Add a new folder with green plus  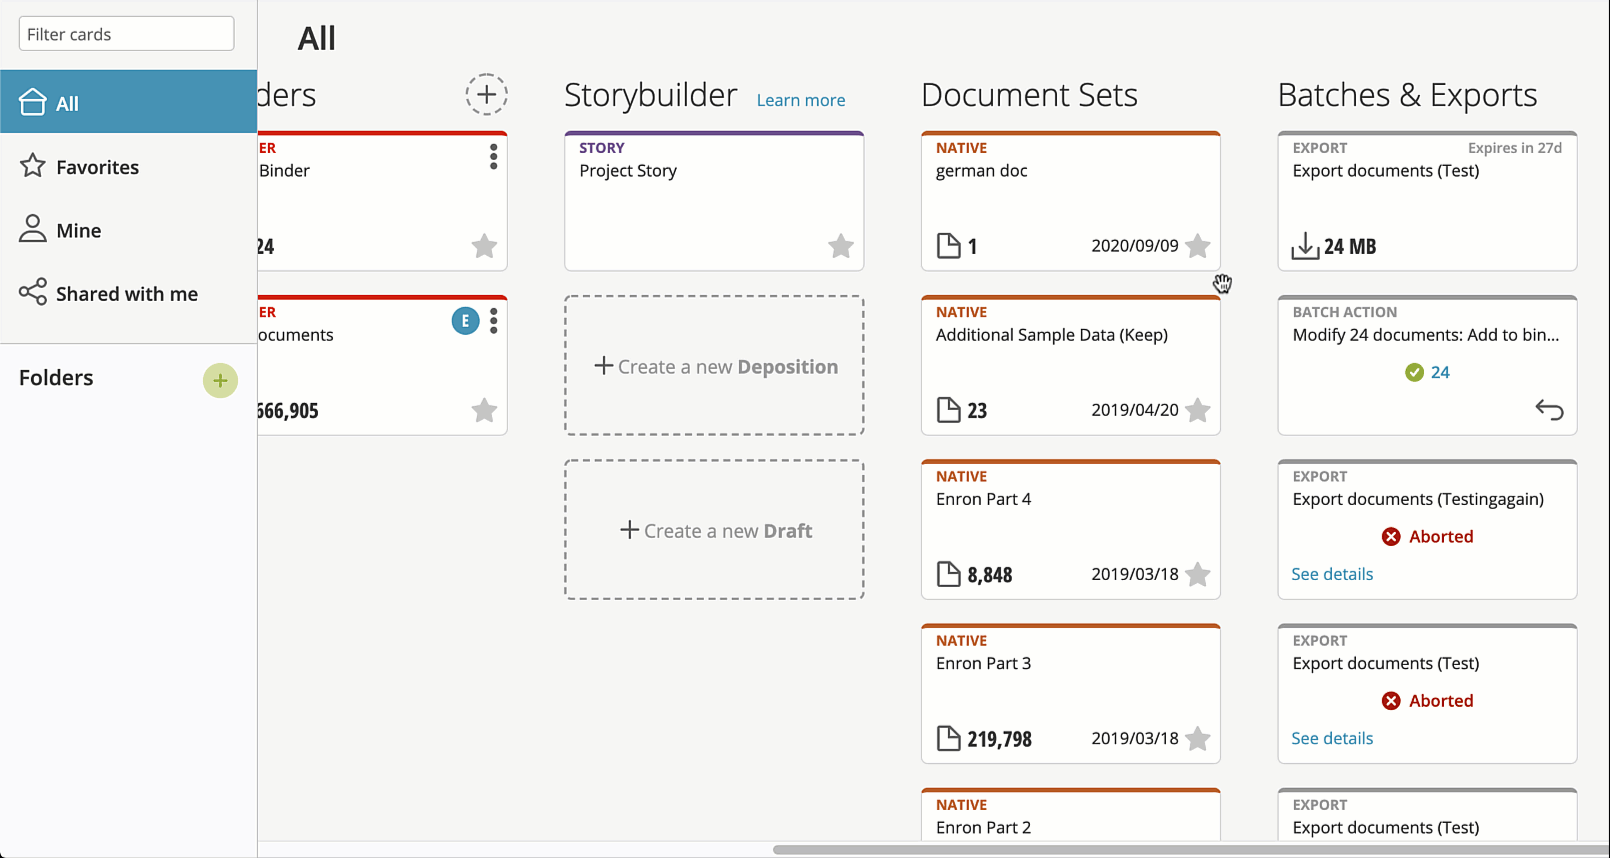(x=220, y=380)
